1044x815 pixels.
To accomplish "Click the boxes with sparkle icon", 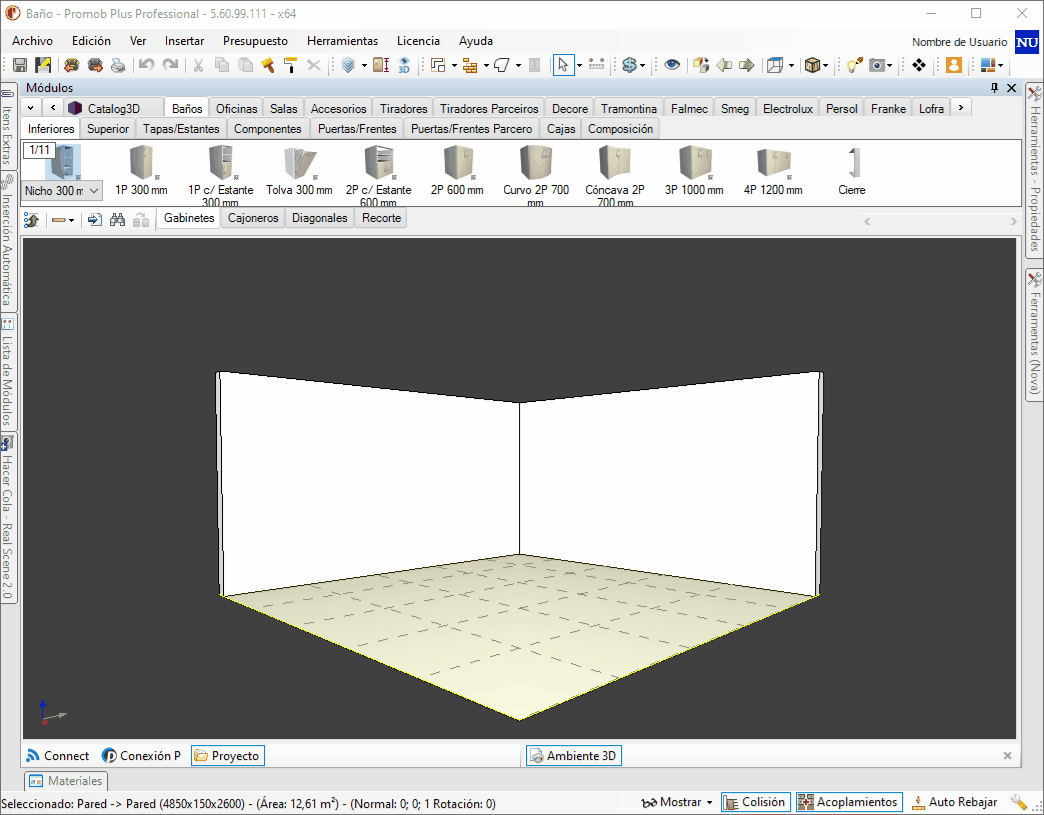I will [700, 65].
